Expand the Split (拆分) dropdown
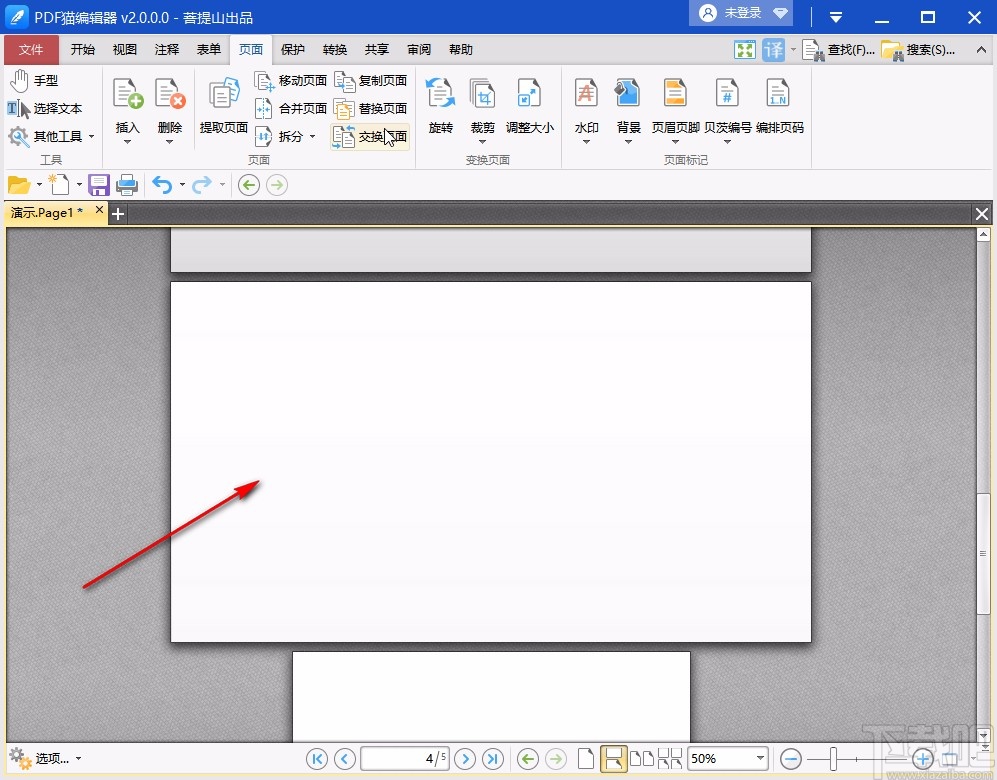Viewport: 997px width, 780px height. click(312, 137)
